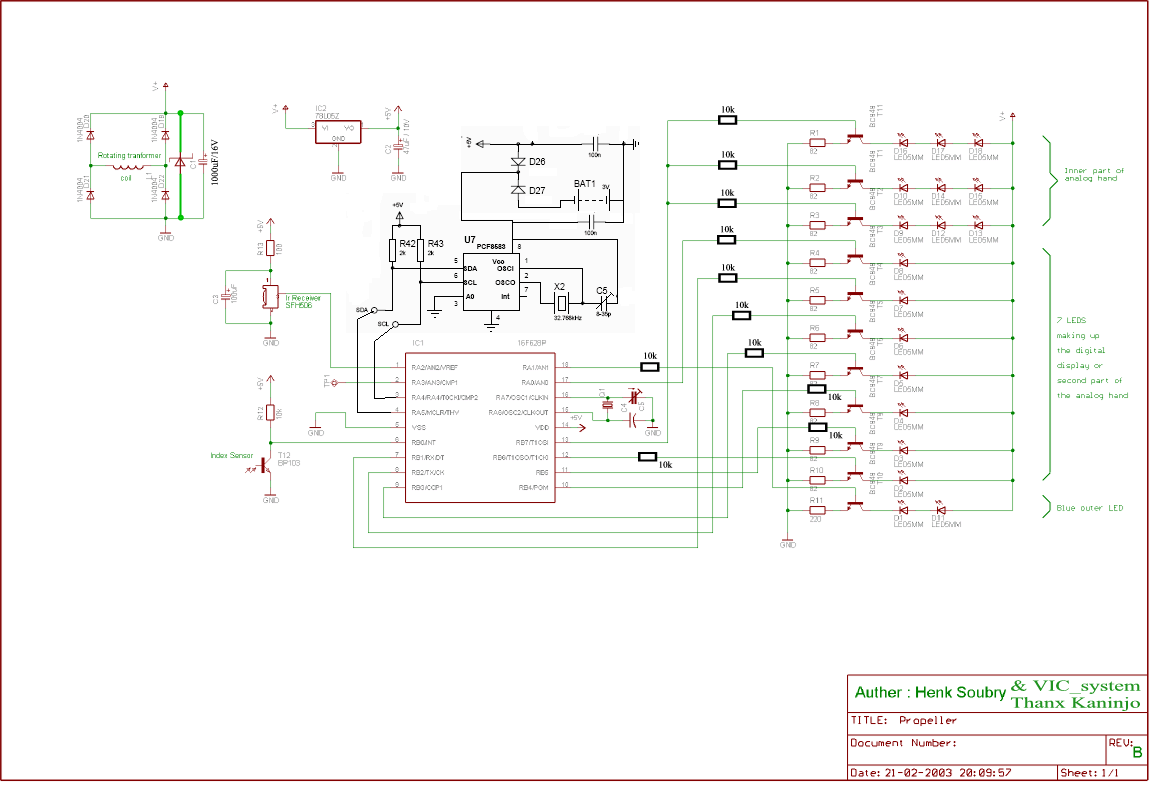1152x785 pixels.
Task: Click the Rotating transformer coil symbol
Action: click(129, 168)
